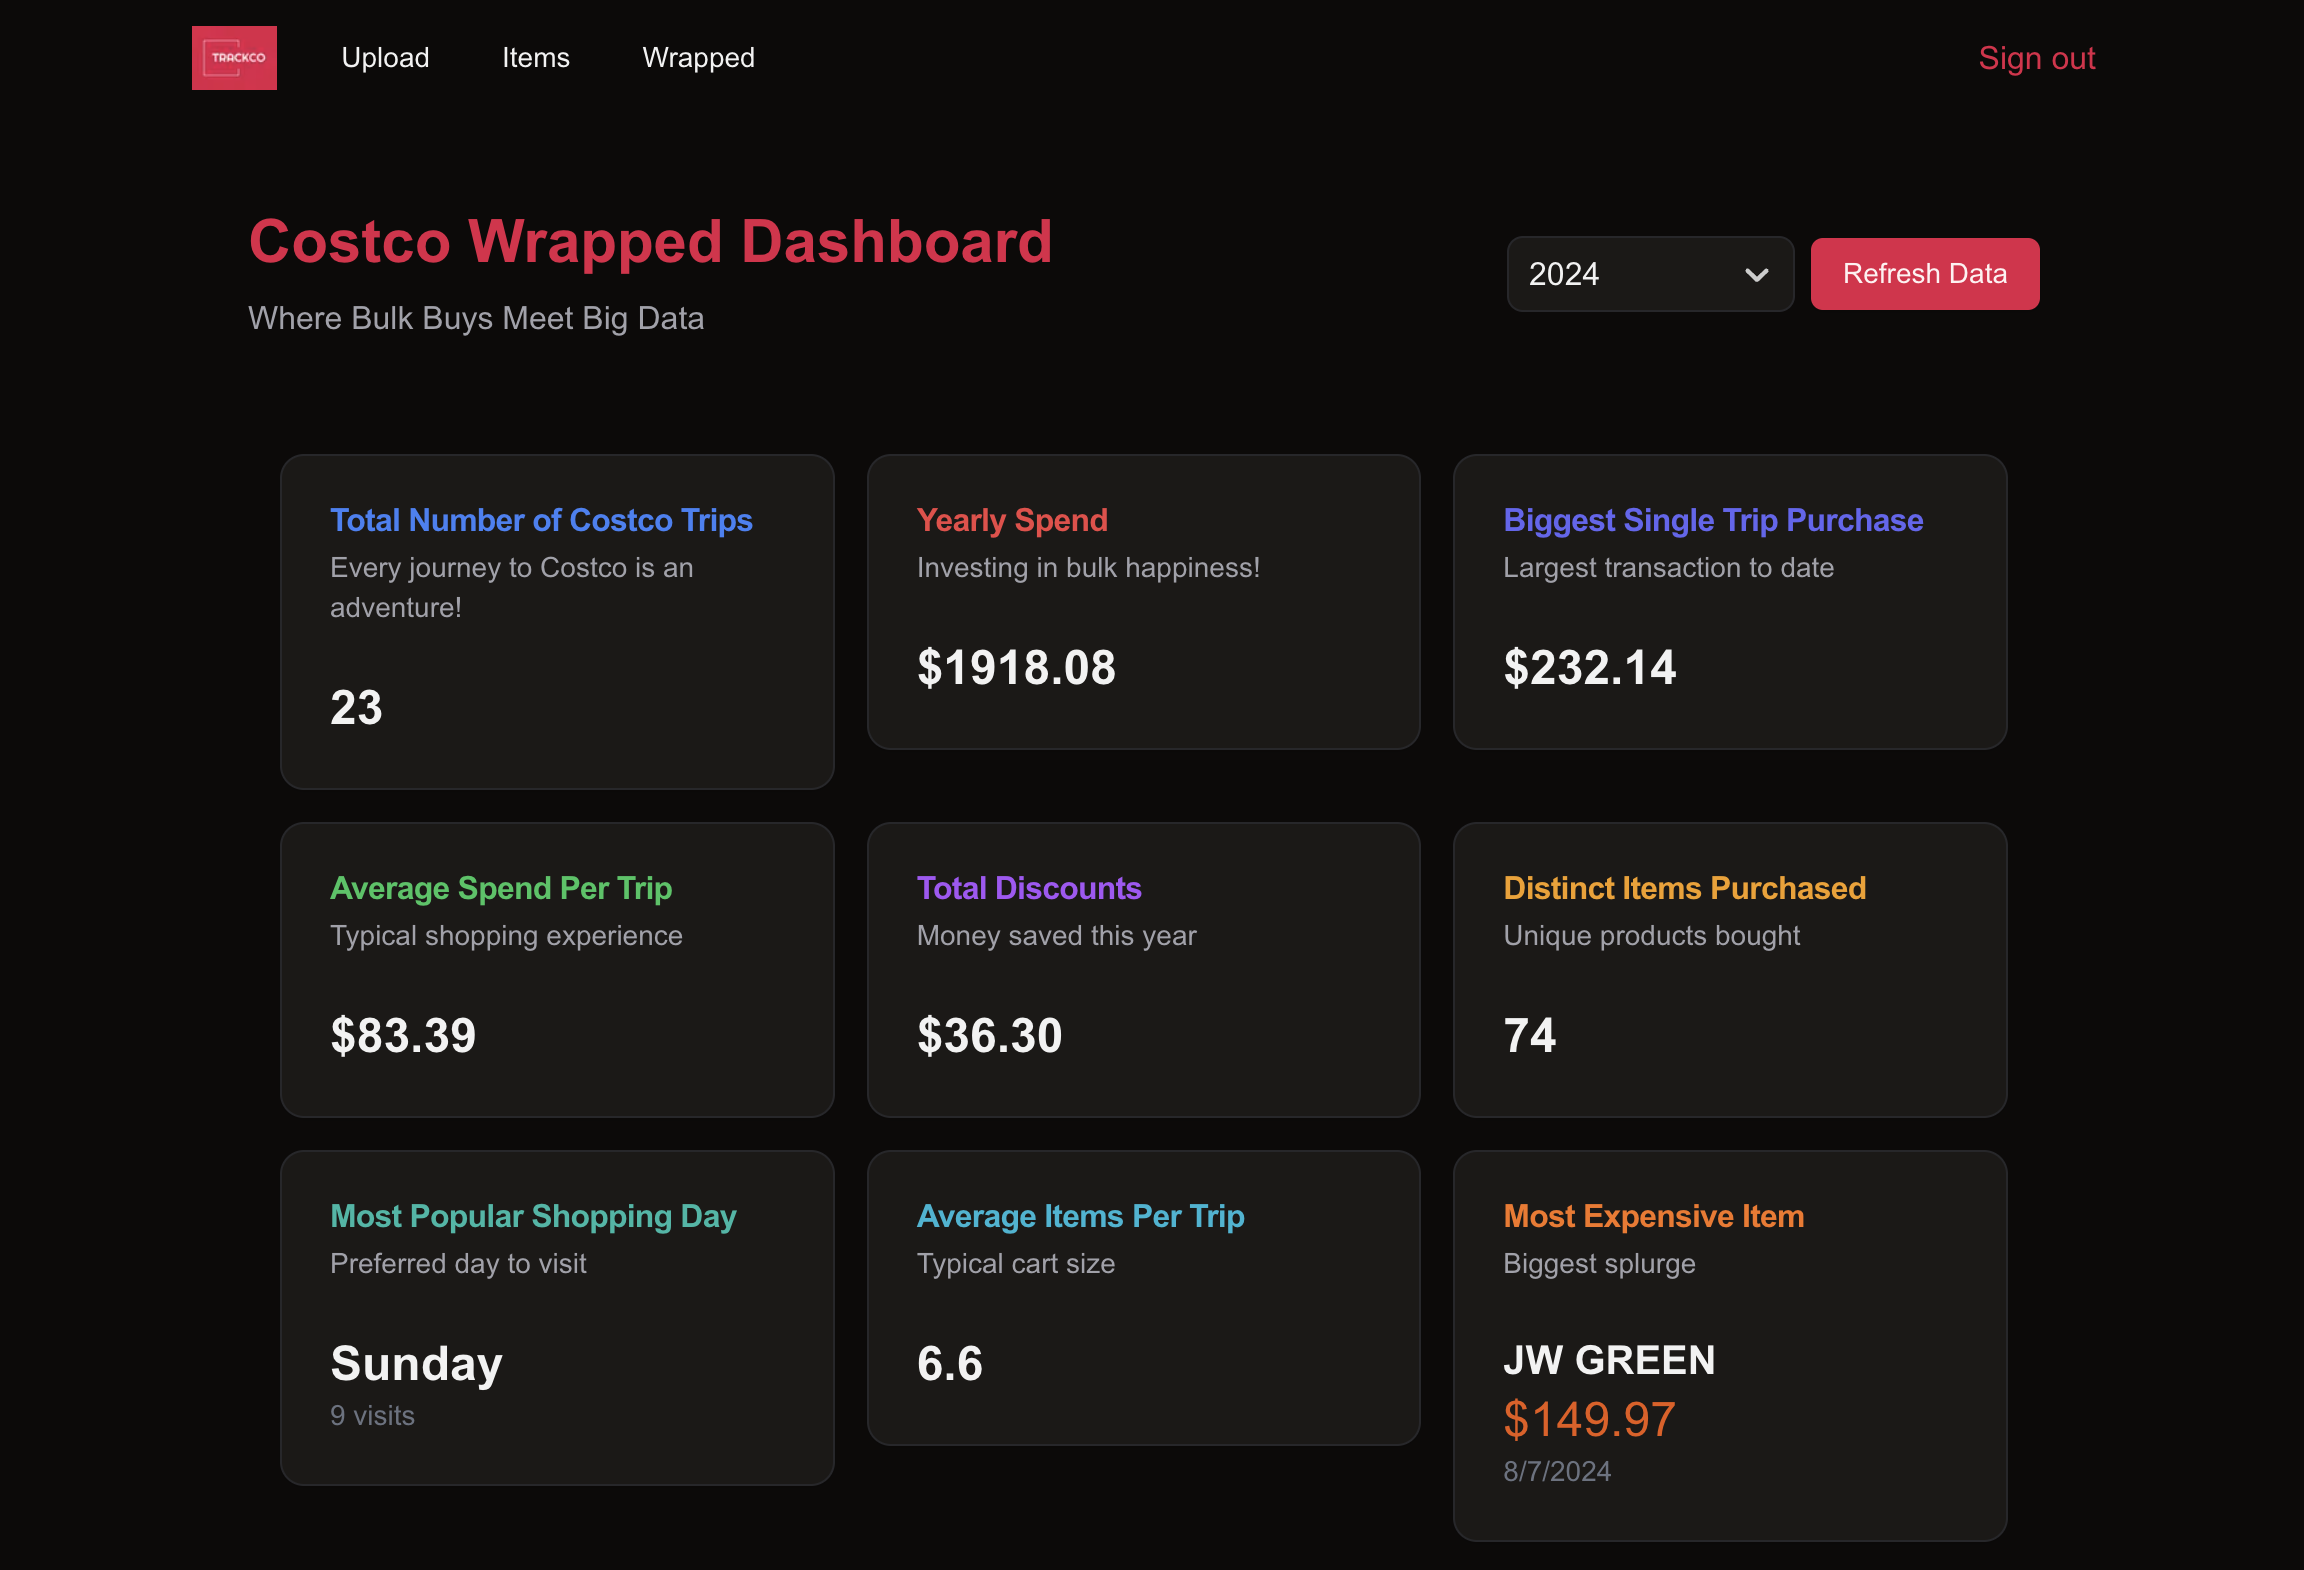
Task: Click Distinct Items Purchased title
Action: pos(1685,888)
